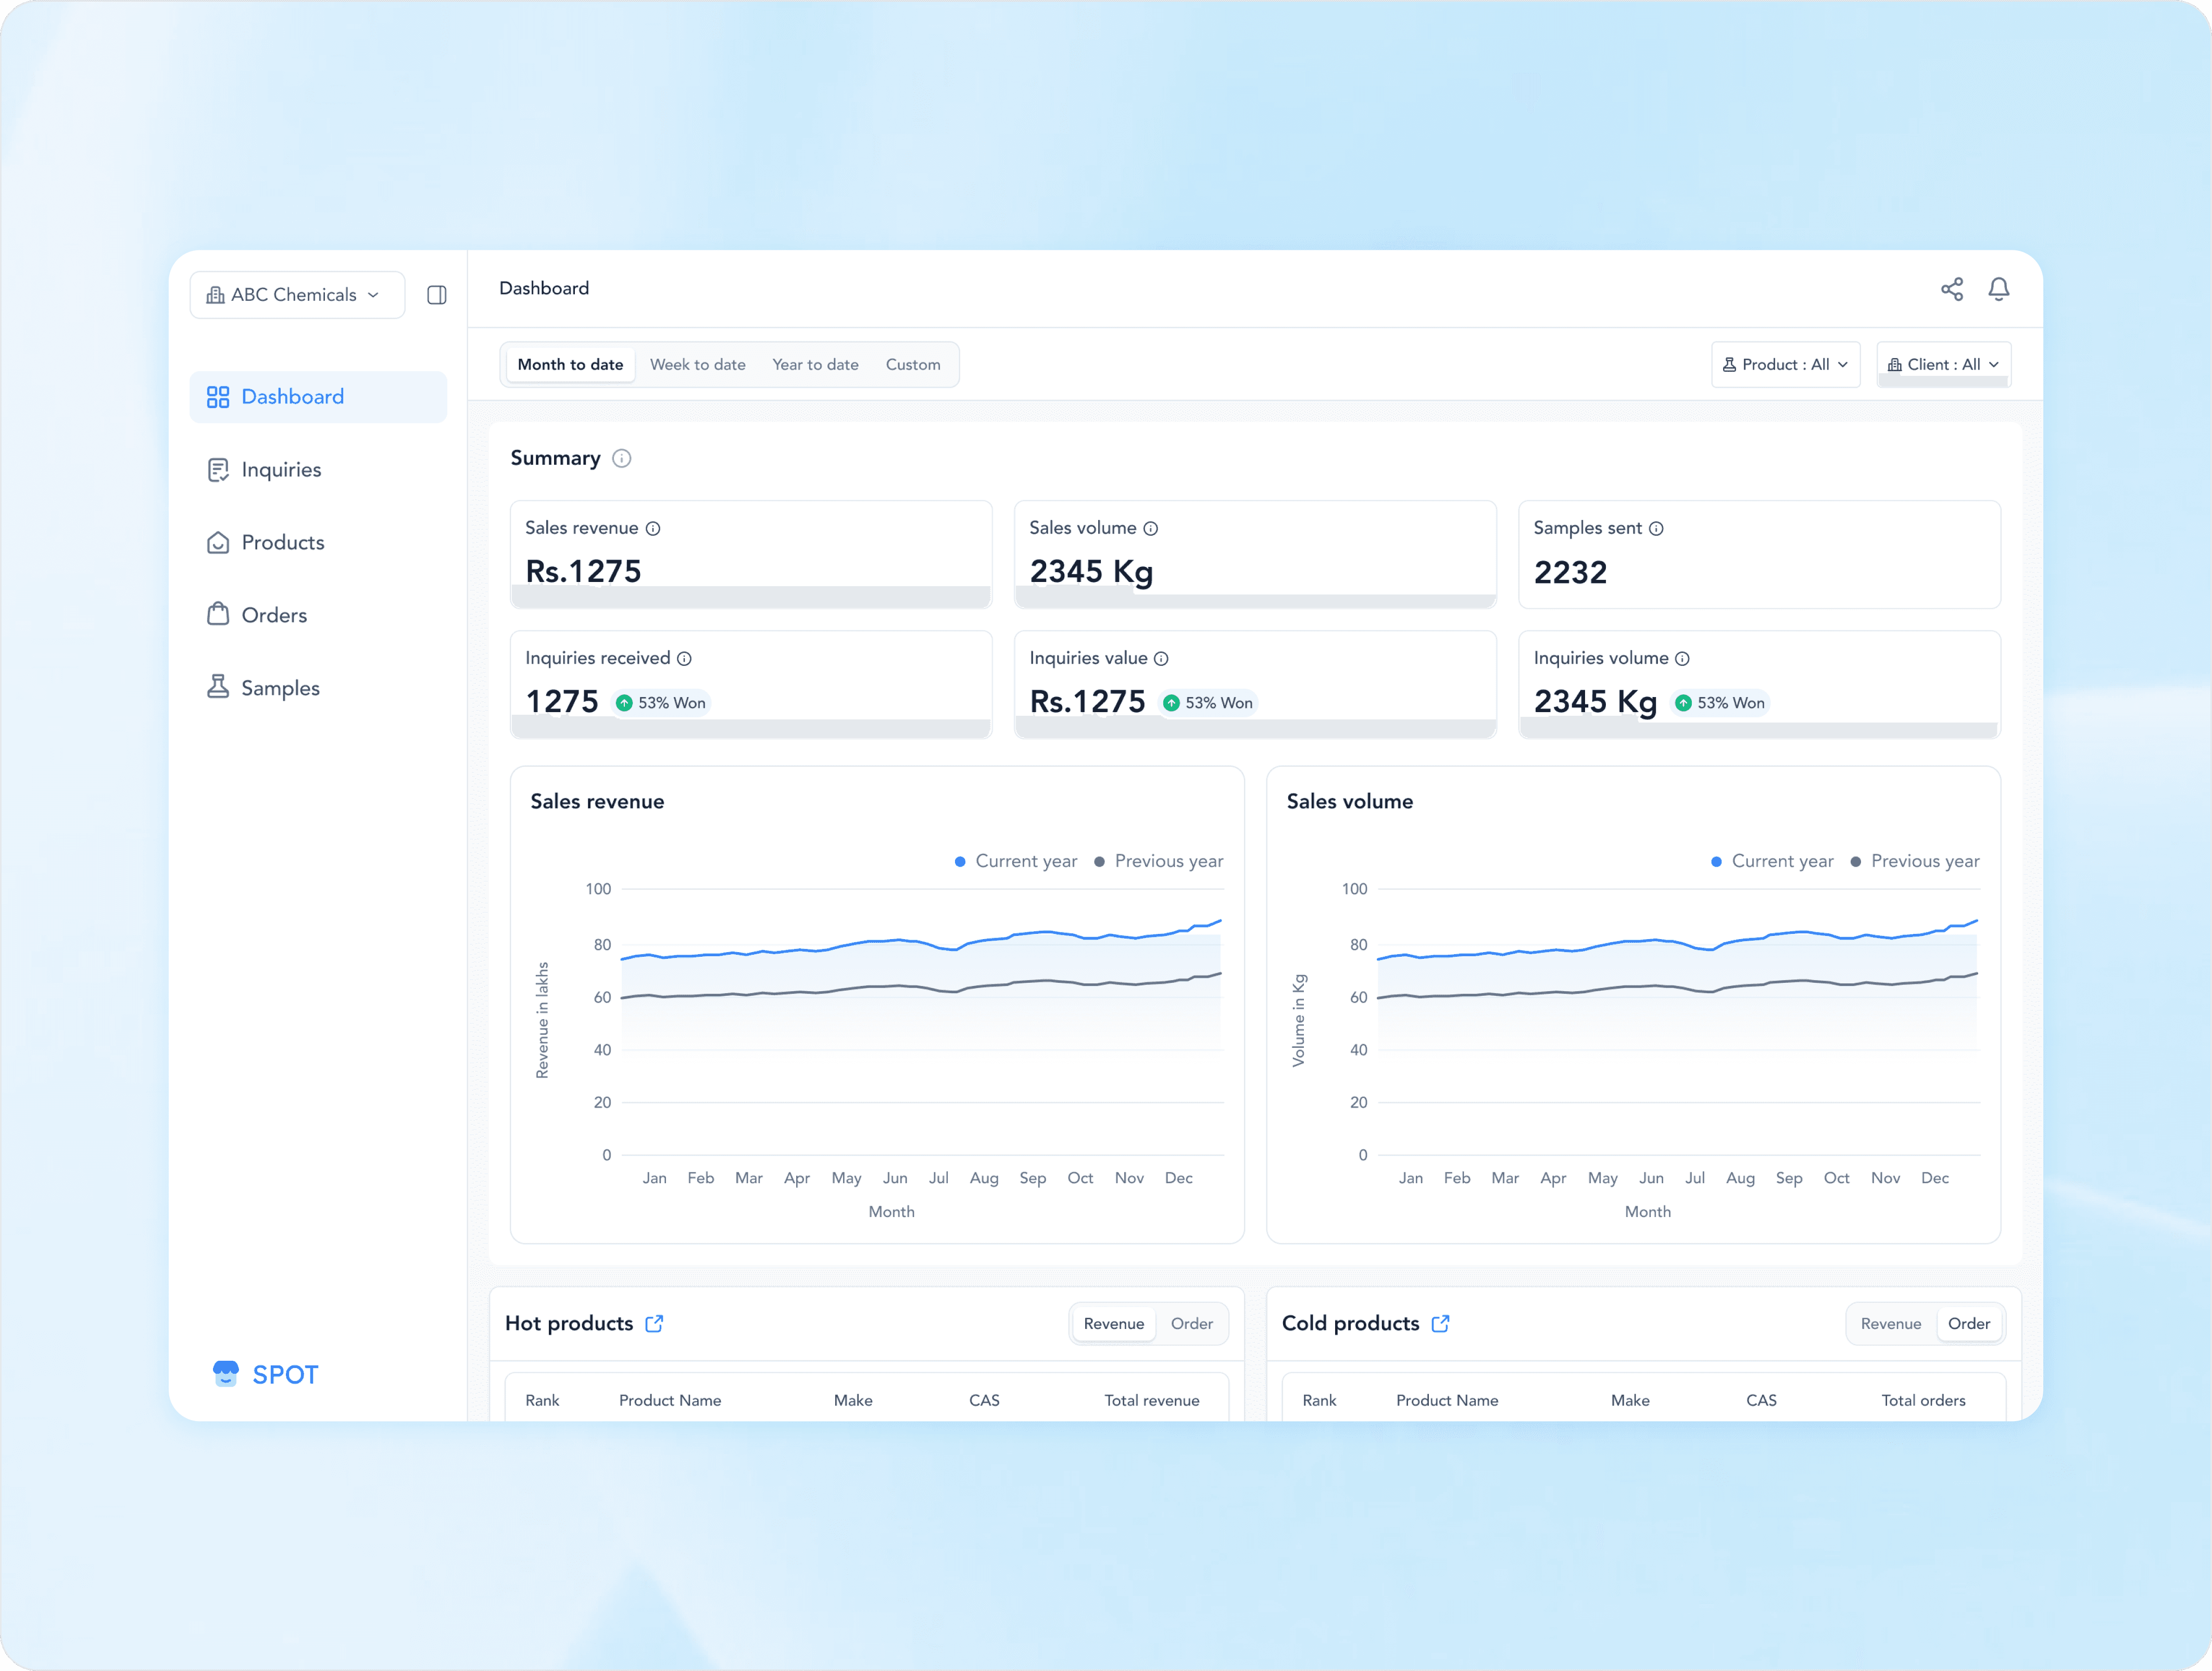Open the notifications bell
Image resolution: width=2212 pixels, height=1671 pixels.
[x=1998, y=289]
